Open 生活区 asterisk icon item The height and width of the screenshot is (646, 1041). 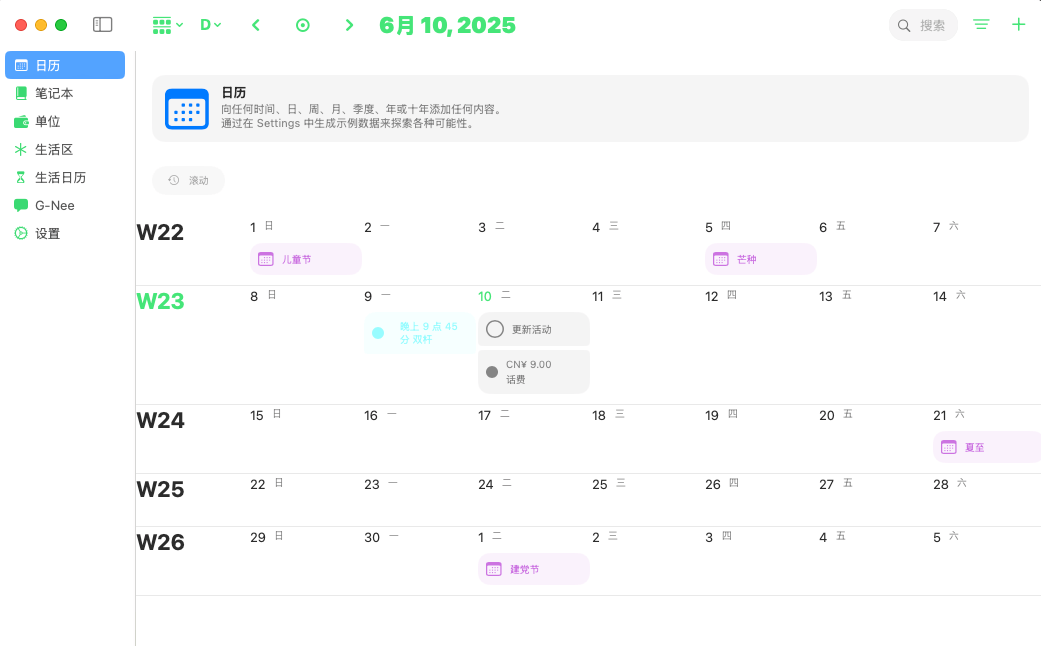[54, 149]
